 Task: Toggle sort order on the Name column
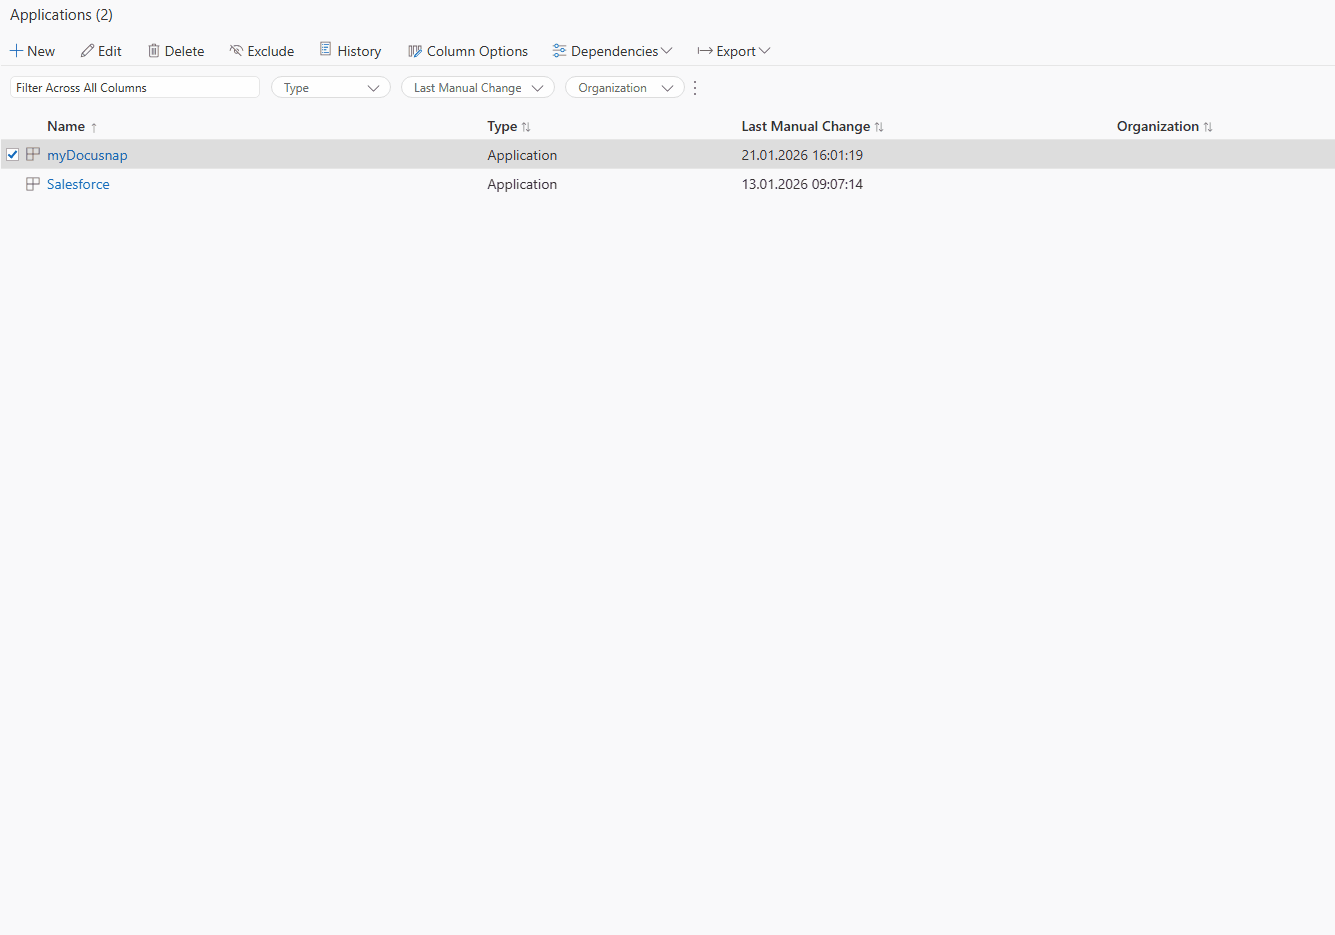64,126
